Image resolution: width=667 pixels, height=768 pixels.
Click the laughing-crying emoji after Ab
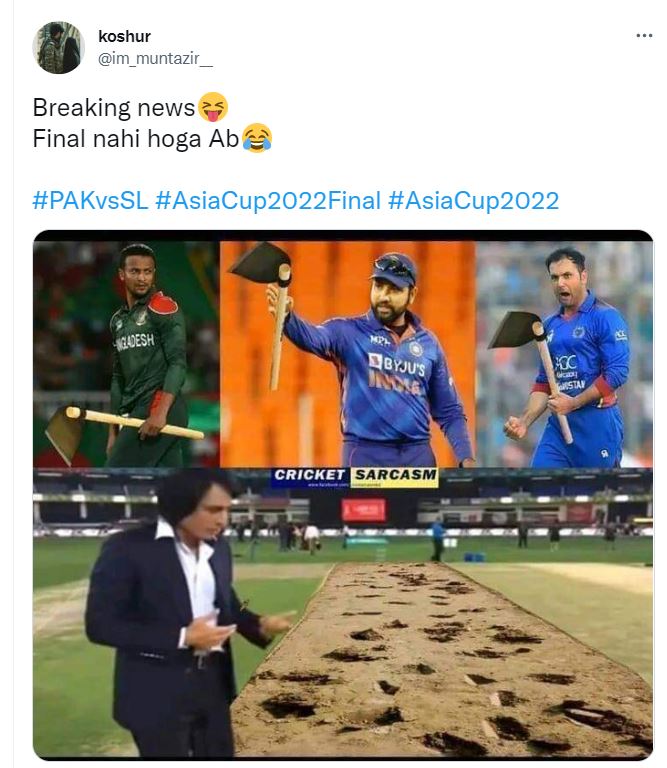pyautogui.click(x=257, y=136)
